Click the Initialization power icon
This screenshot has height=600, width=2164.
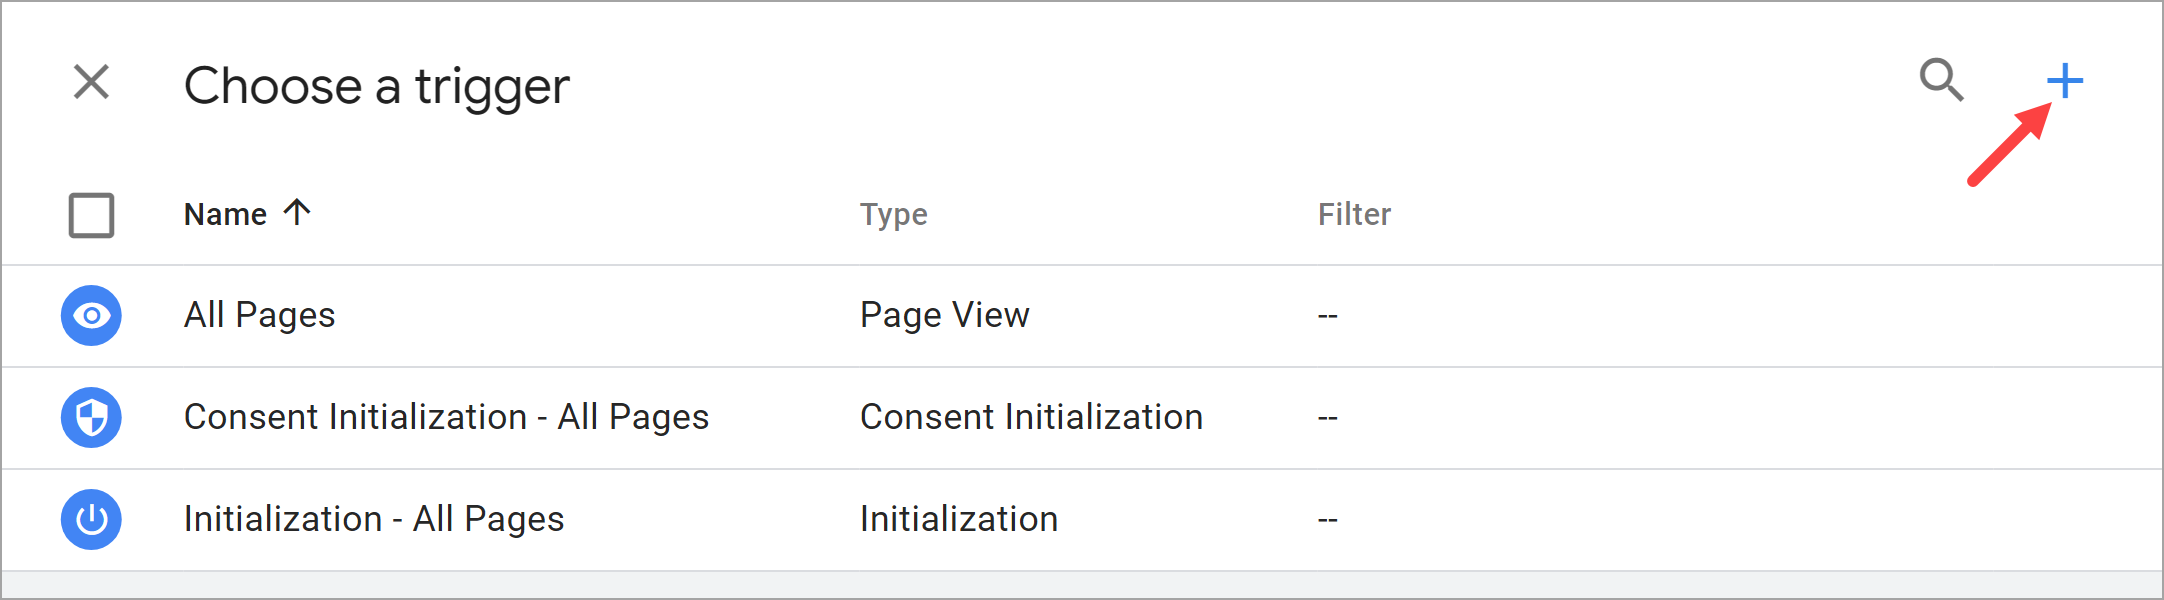91,520
